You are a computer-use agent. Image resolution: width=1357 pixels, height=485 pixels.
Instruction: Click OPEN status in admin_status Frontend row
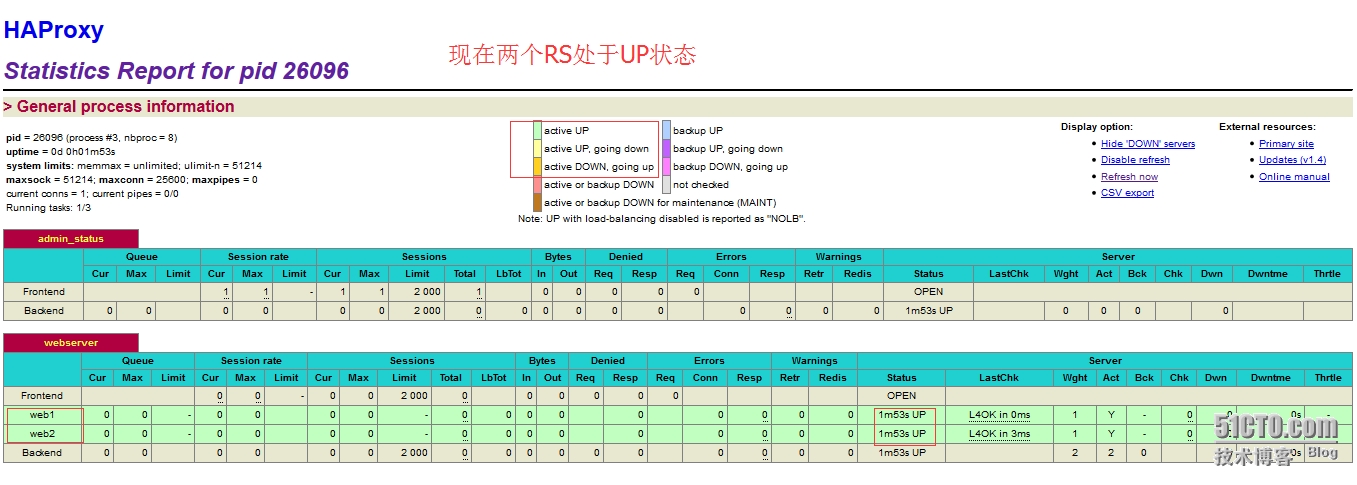[x=928, y=292]
